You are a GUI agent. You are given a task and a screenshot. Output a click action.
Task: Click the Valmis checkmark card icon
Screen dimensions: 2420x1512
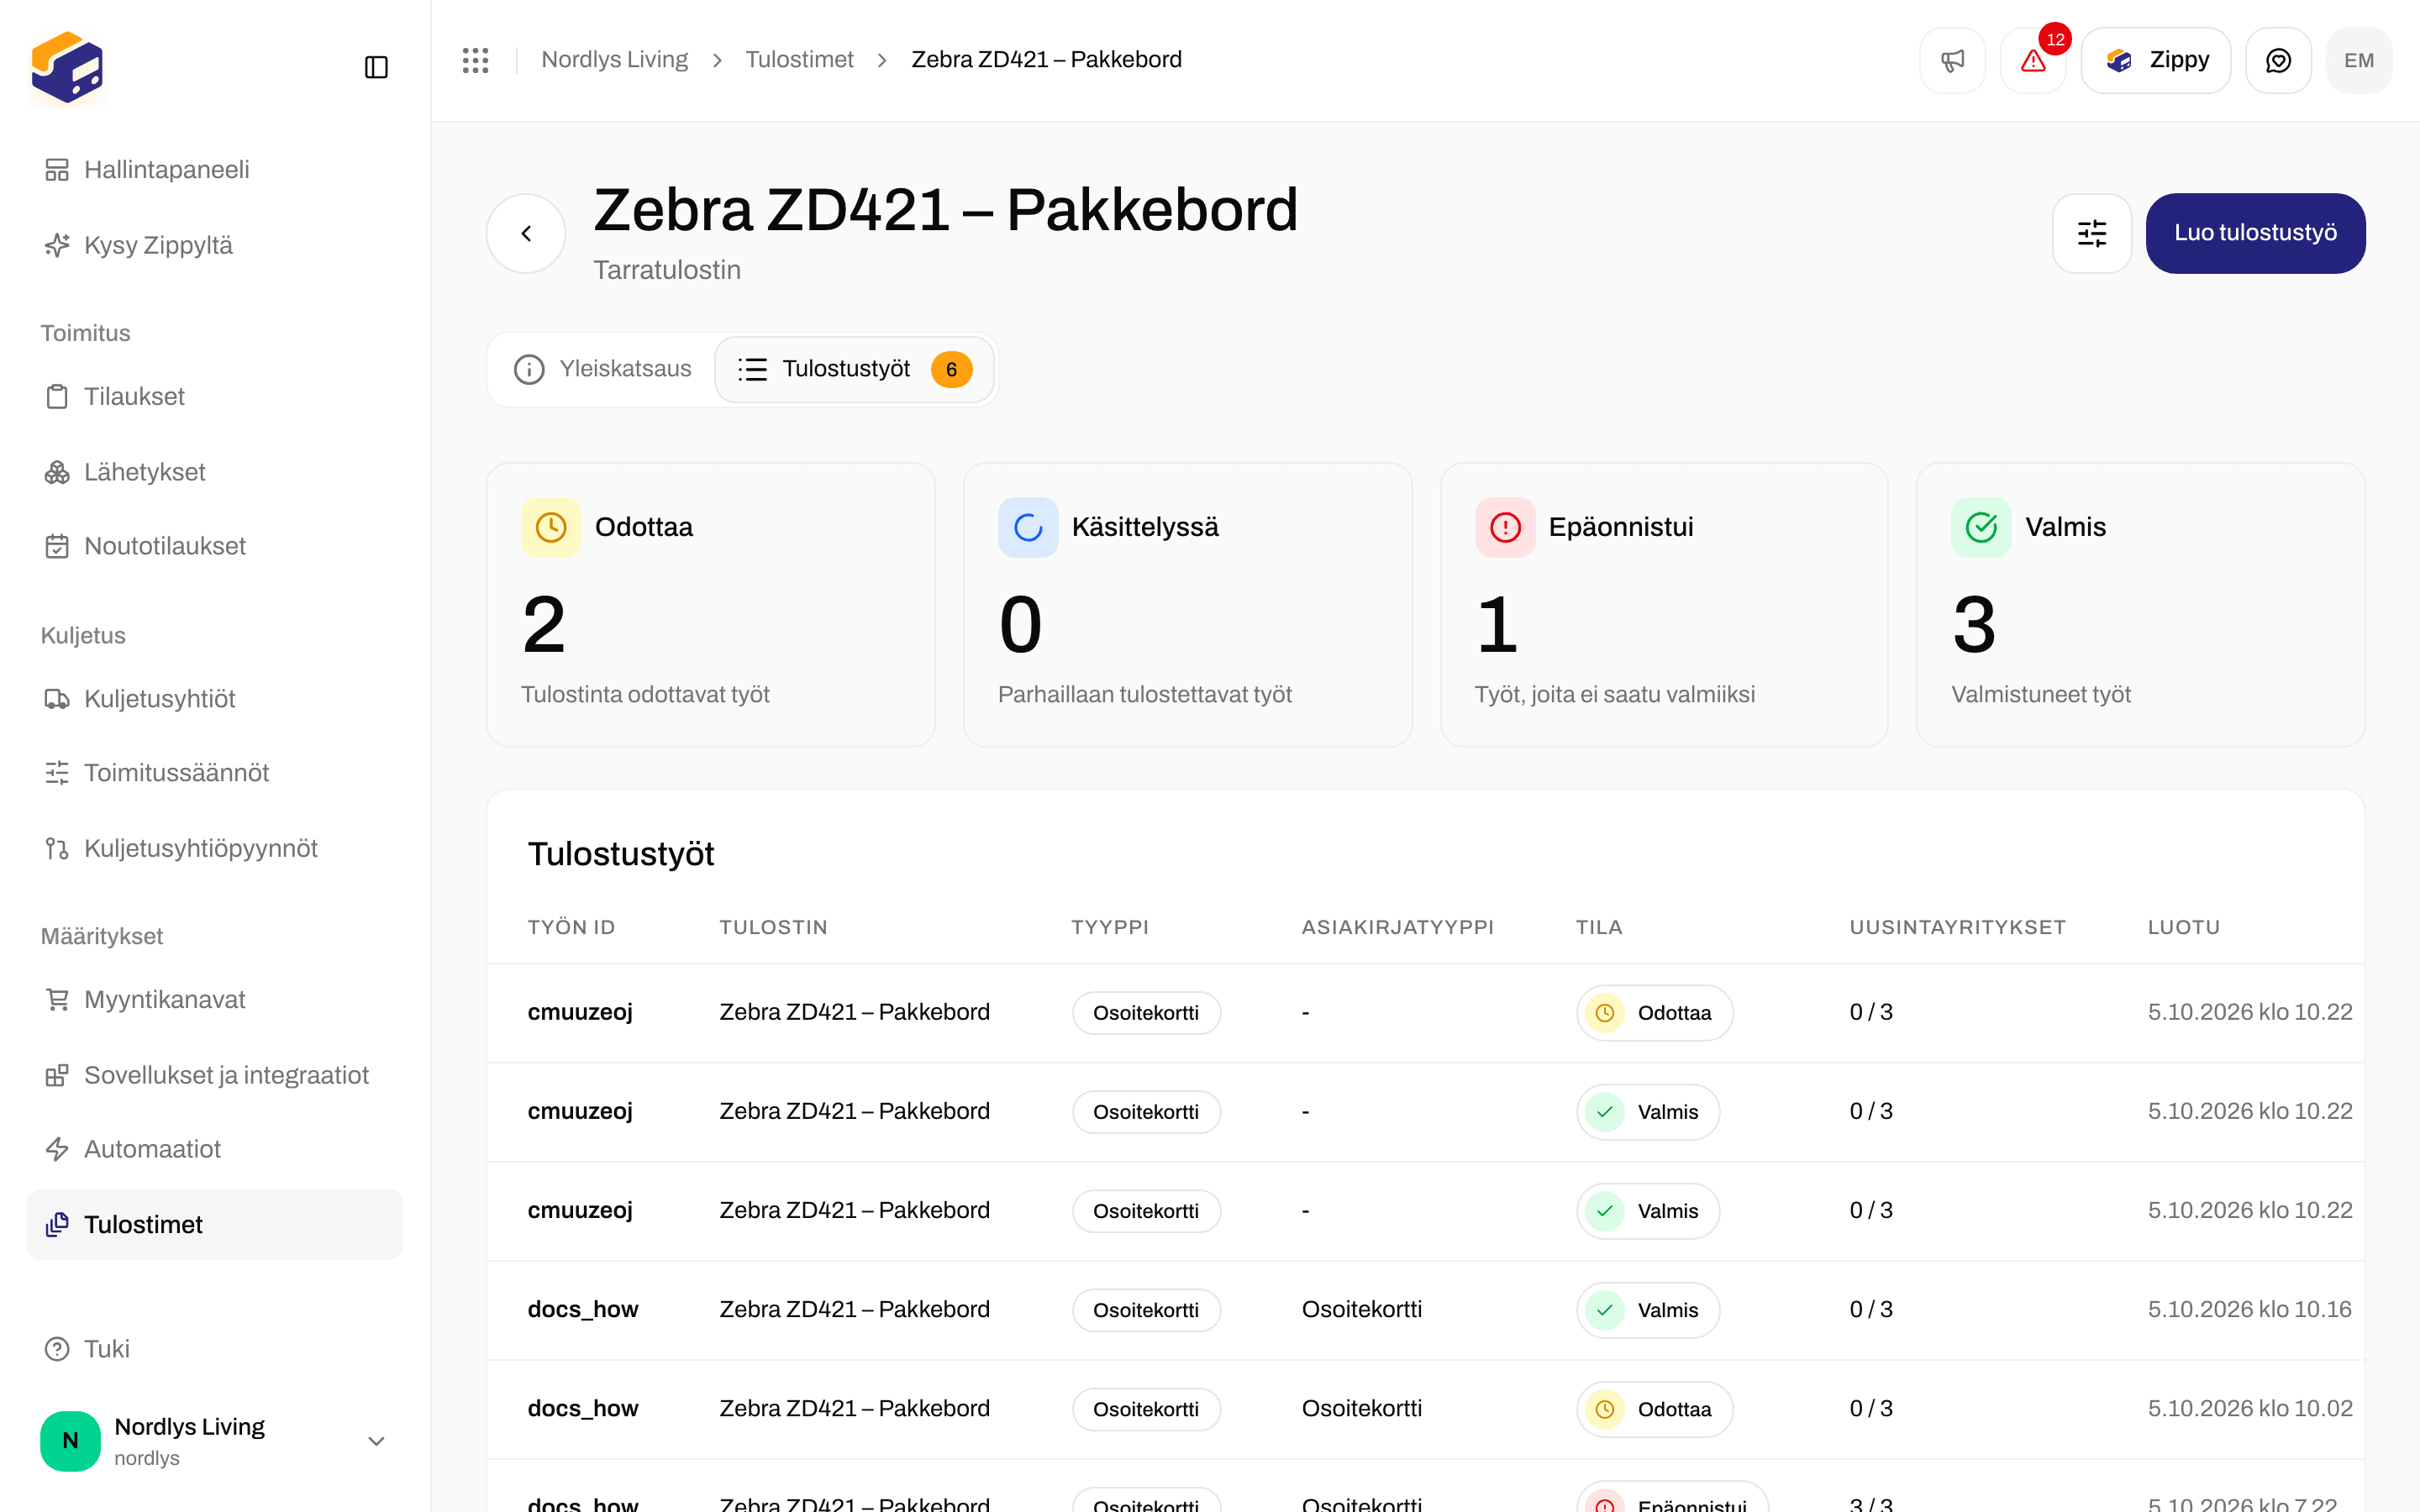point(1981,527)
